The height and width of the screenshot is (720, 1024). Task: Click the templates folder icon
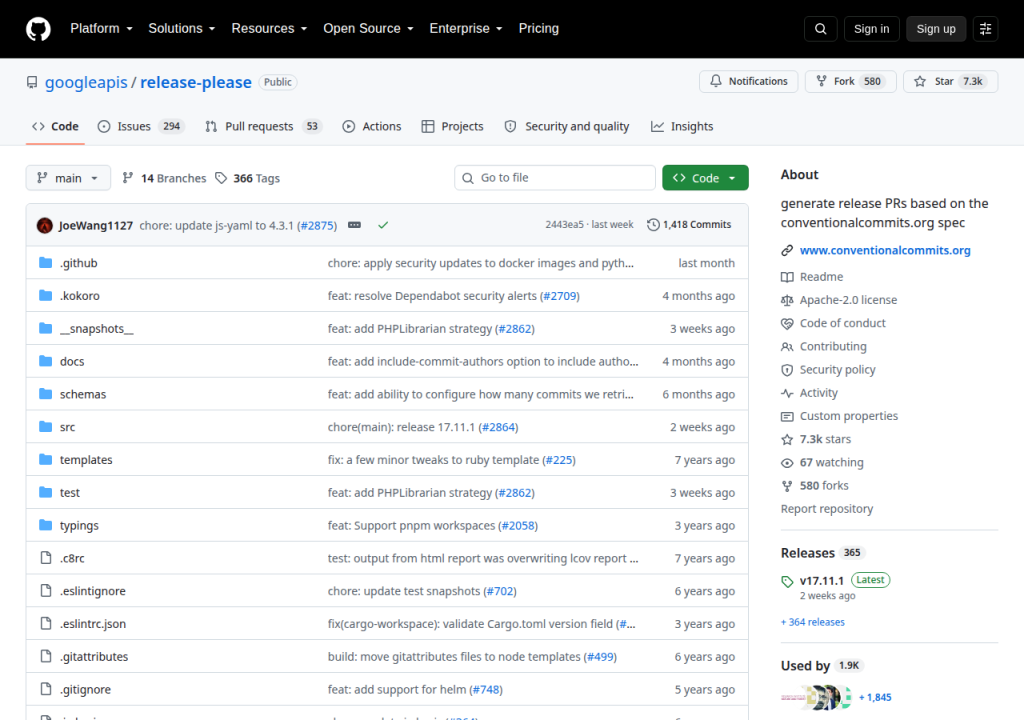[x=45, y=459]
